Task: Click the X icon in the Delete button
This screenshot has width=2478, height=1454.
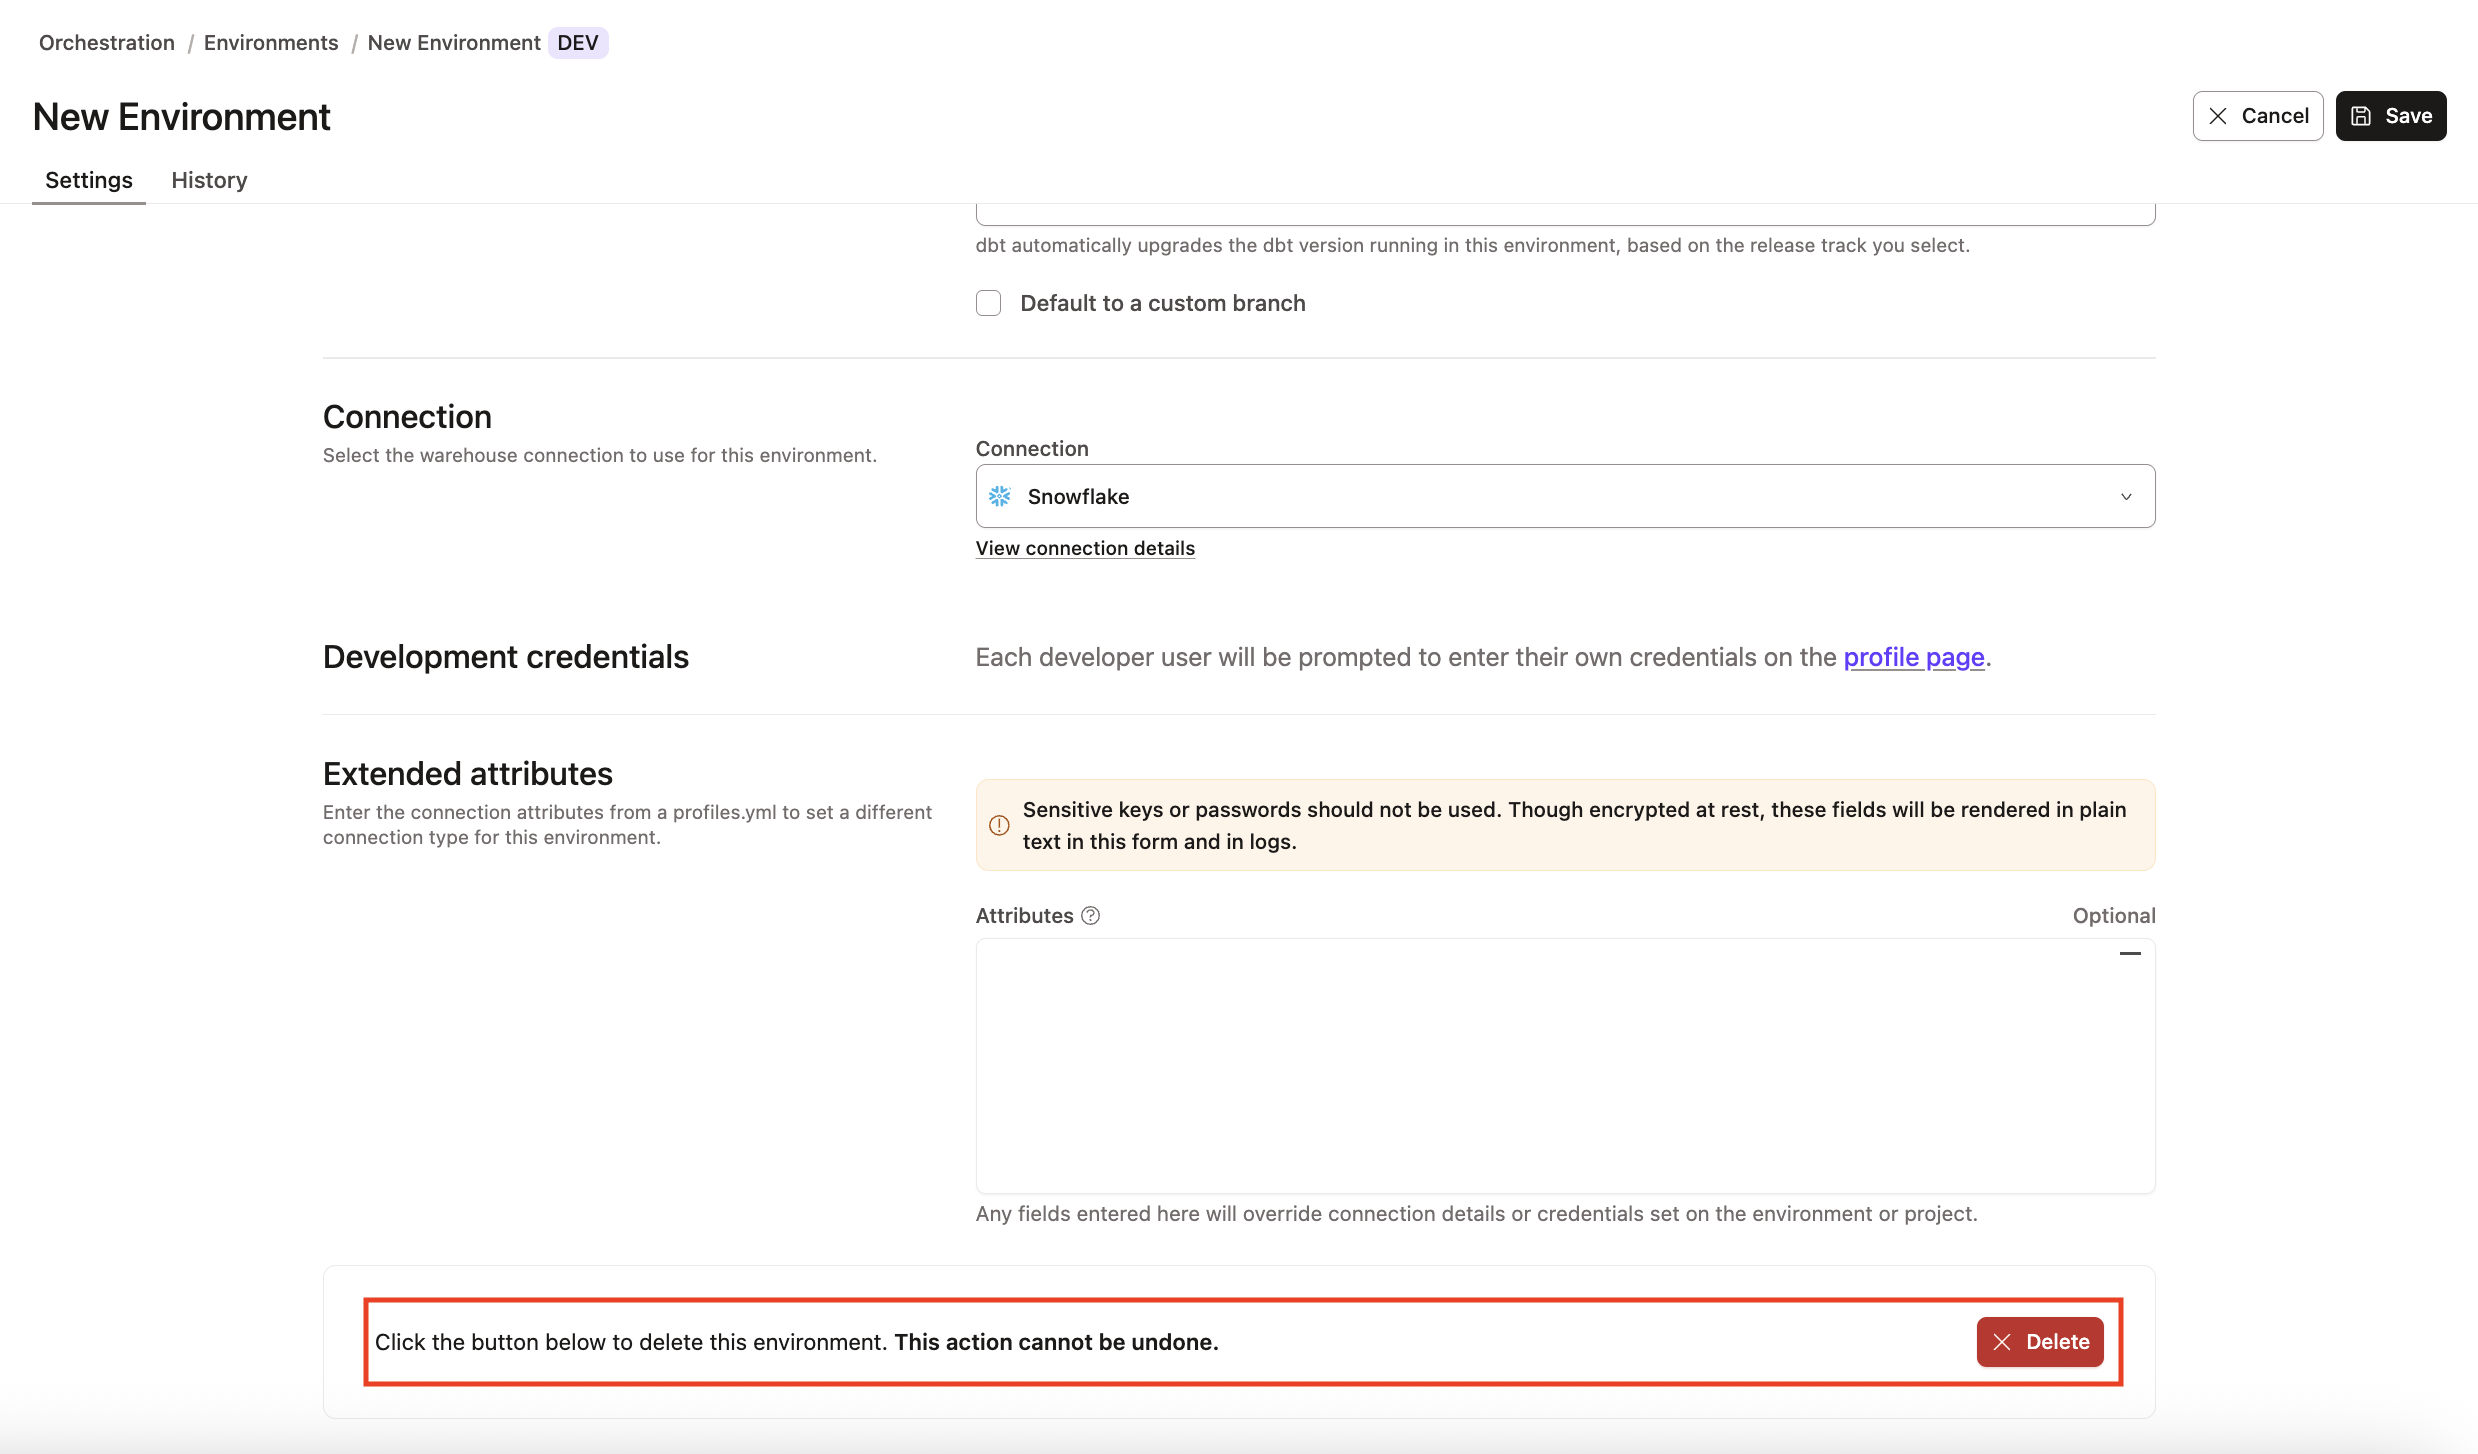Action: [x=2002, y=1342]
